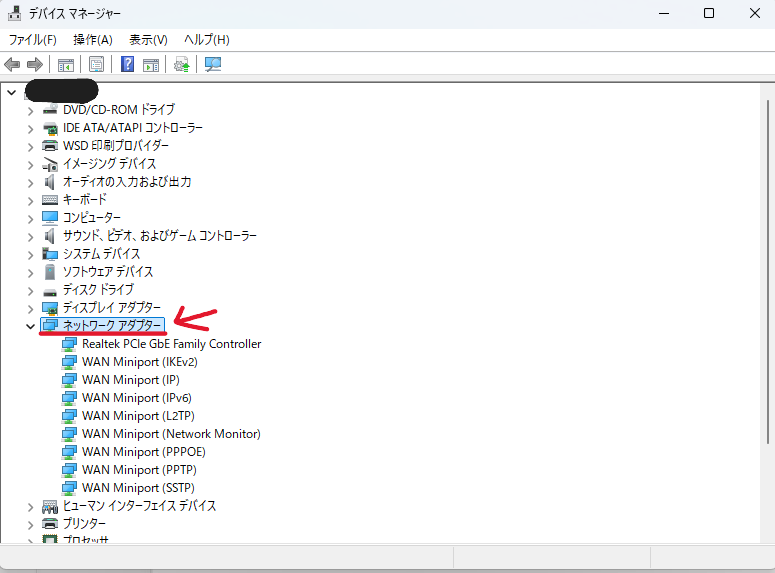Click the Properties toolbar icon
The height and width of the screenshot is (573, 775).
(96, 65)
